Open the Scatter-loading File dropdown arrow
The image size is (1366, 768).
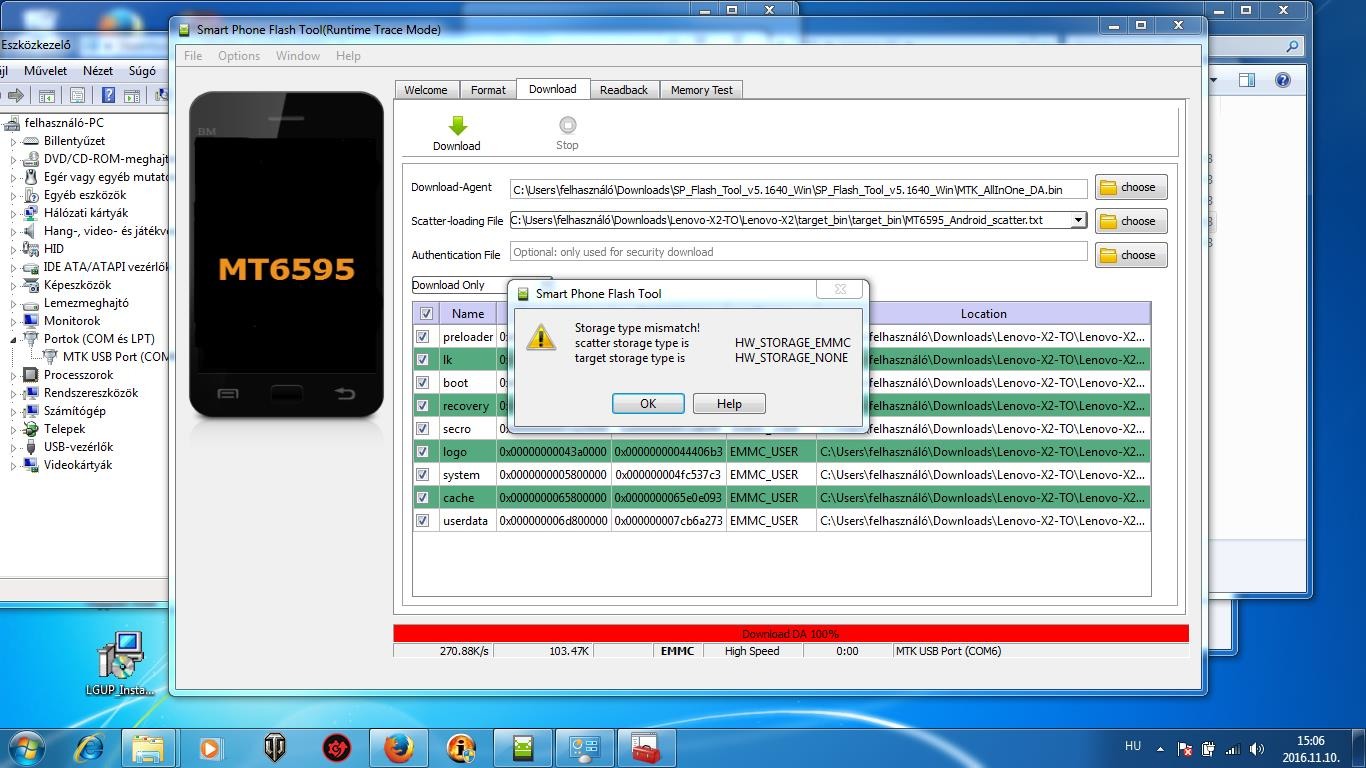coord(1078,220)
